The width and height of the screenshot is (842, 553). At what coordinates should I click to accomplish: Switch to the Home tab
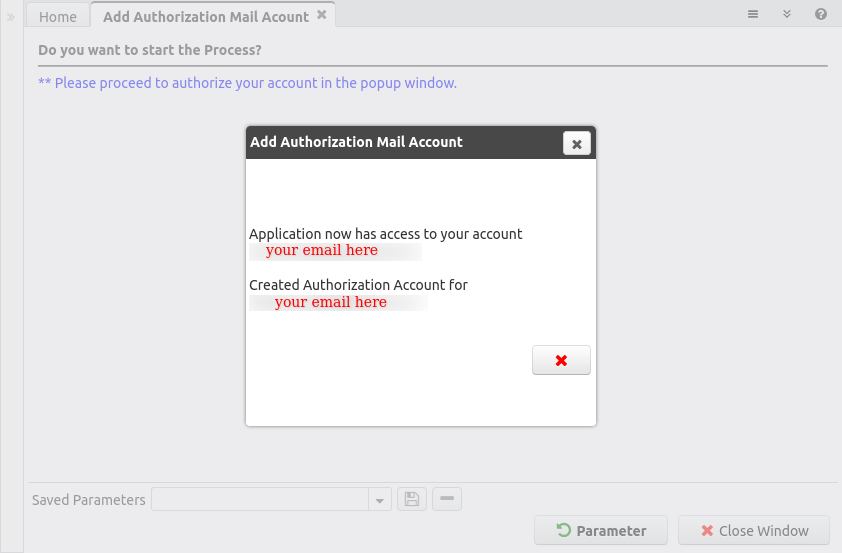(58, 17)
